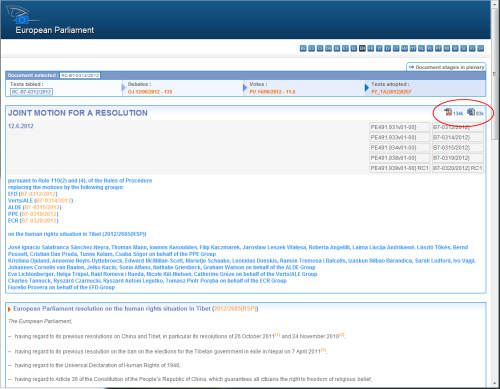This screenshot has height=389, width=500.
Task: Open footnote 1 after 26 October 2011
Action: (x=277, y=335)
